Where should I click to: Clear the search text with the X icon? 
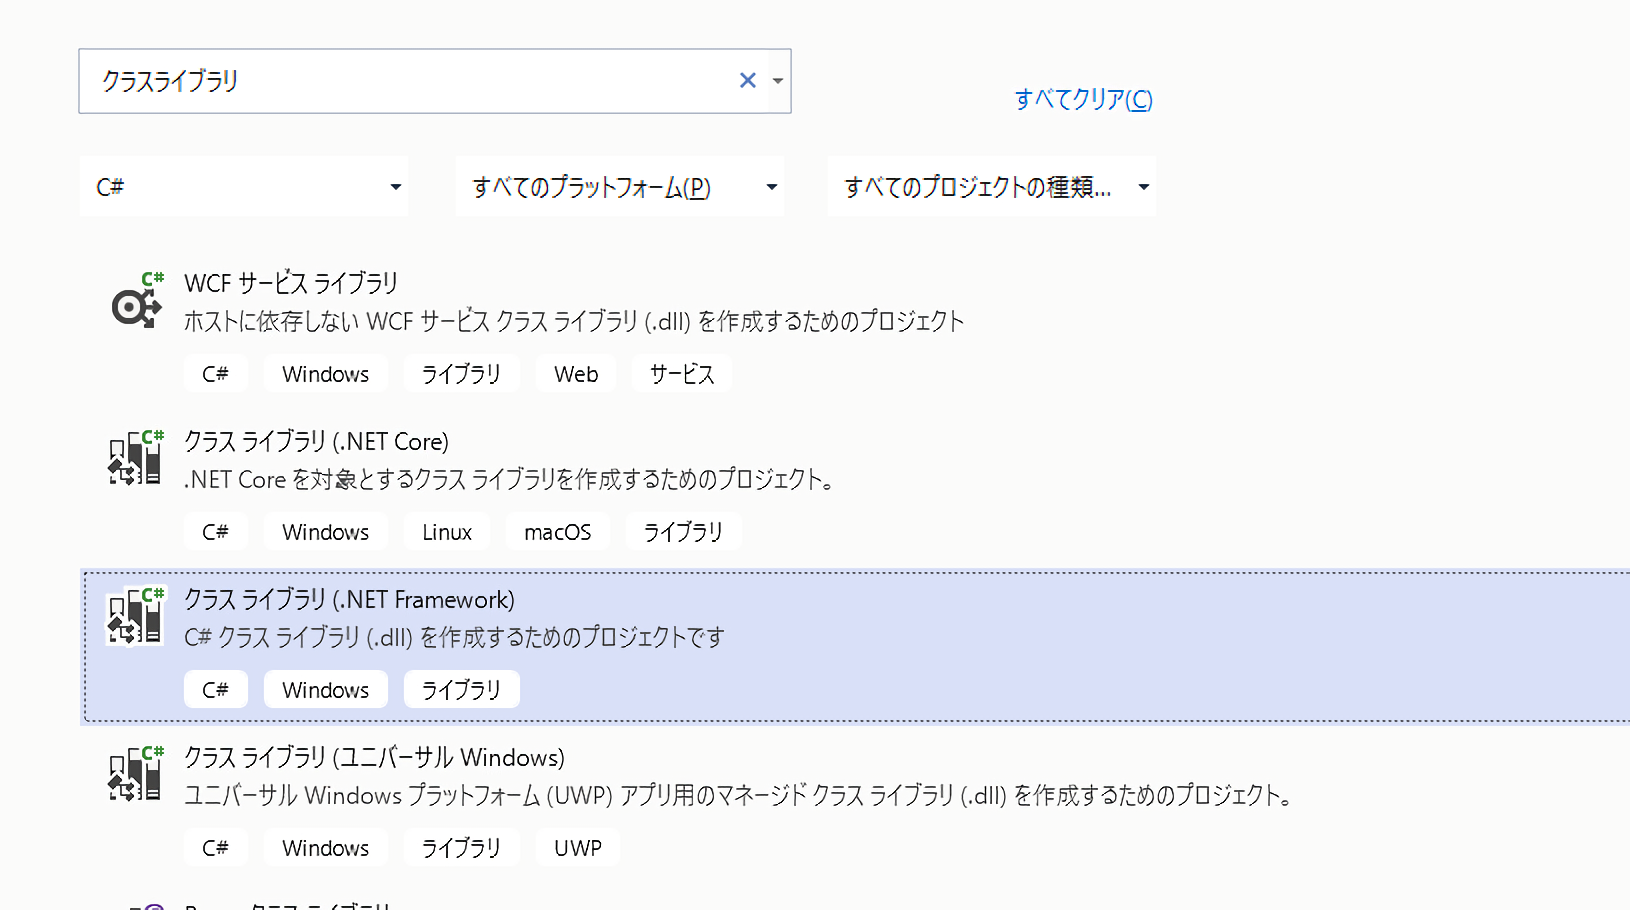(747, 81)
